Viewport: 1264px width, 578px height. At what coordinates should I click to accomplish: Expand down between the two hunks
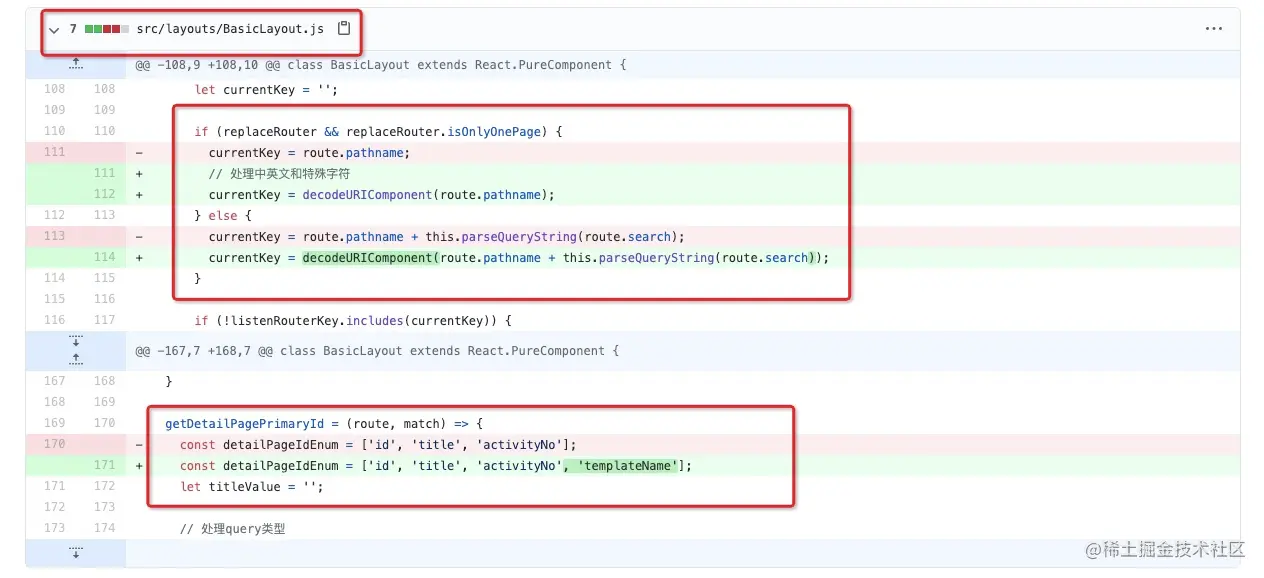point(76,341)
